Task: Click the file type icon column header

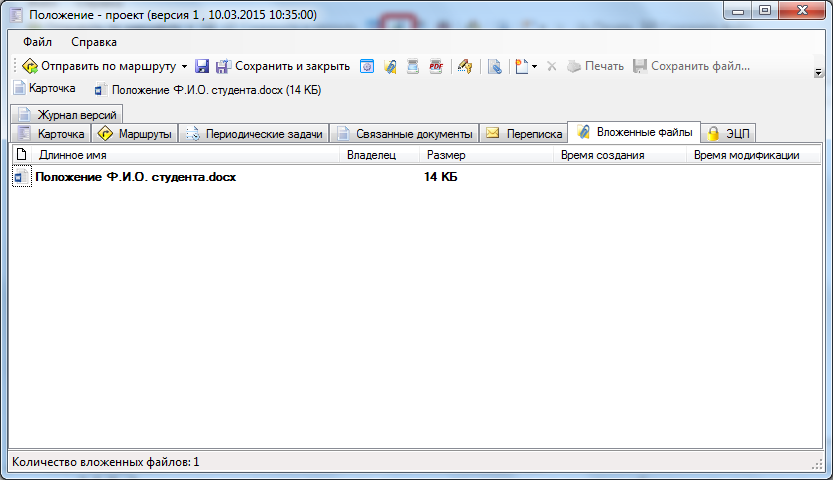Action: pos(21,155)
